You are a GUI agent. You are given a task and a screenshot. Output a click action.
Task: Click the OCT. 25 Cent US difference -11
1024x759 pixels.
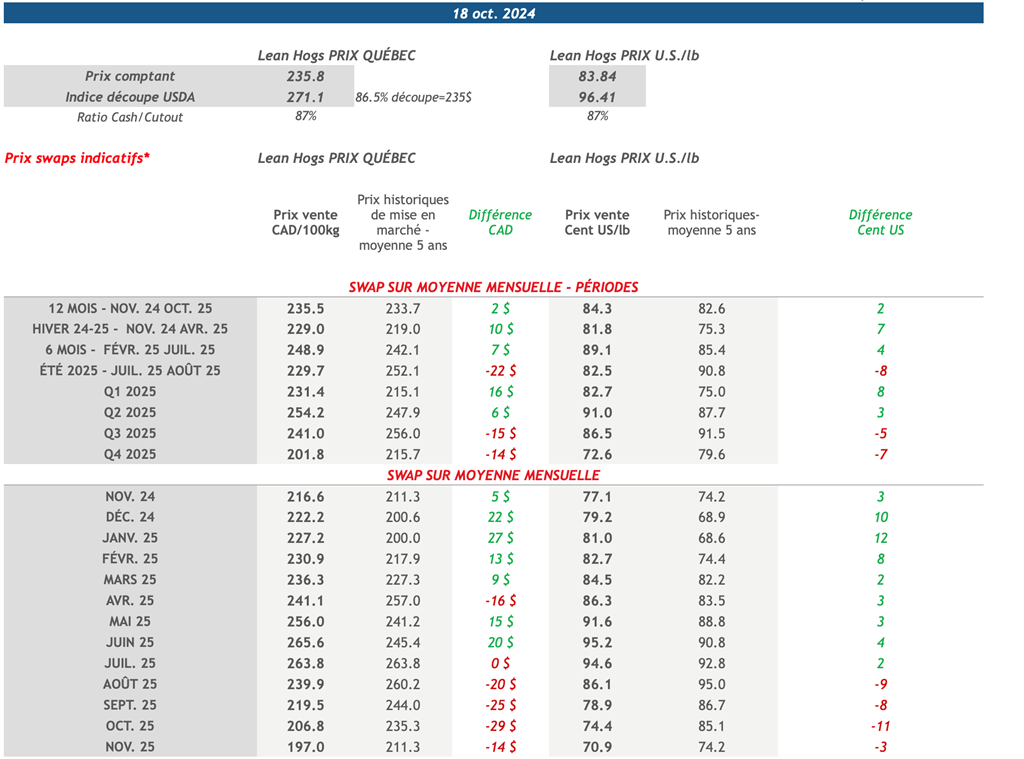pos(880,726)
